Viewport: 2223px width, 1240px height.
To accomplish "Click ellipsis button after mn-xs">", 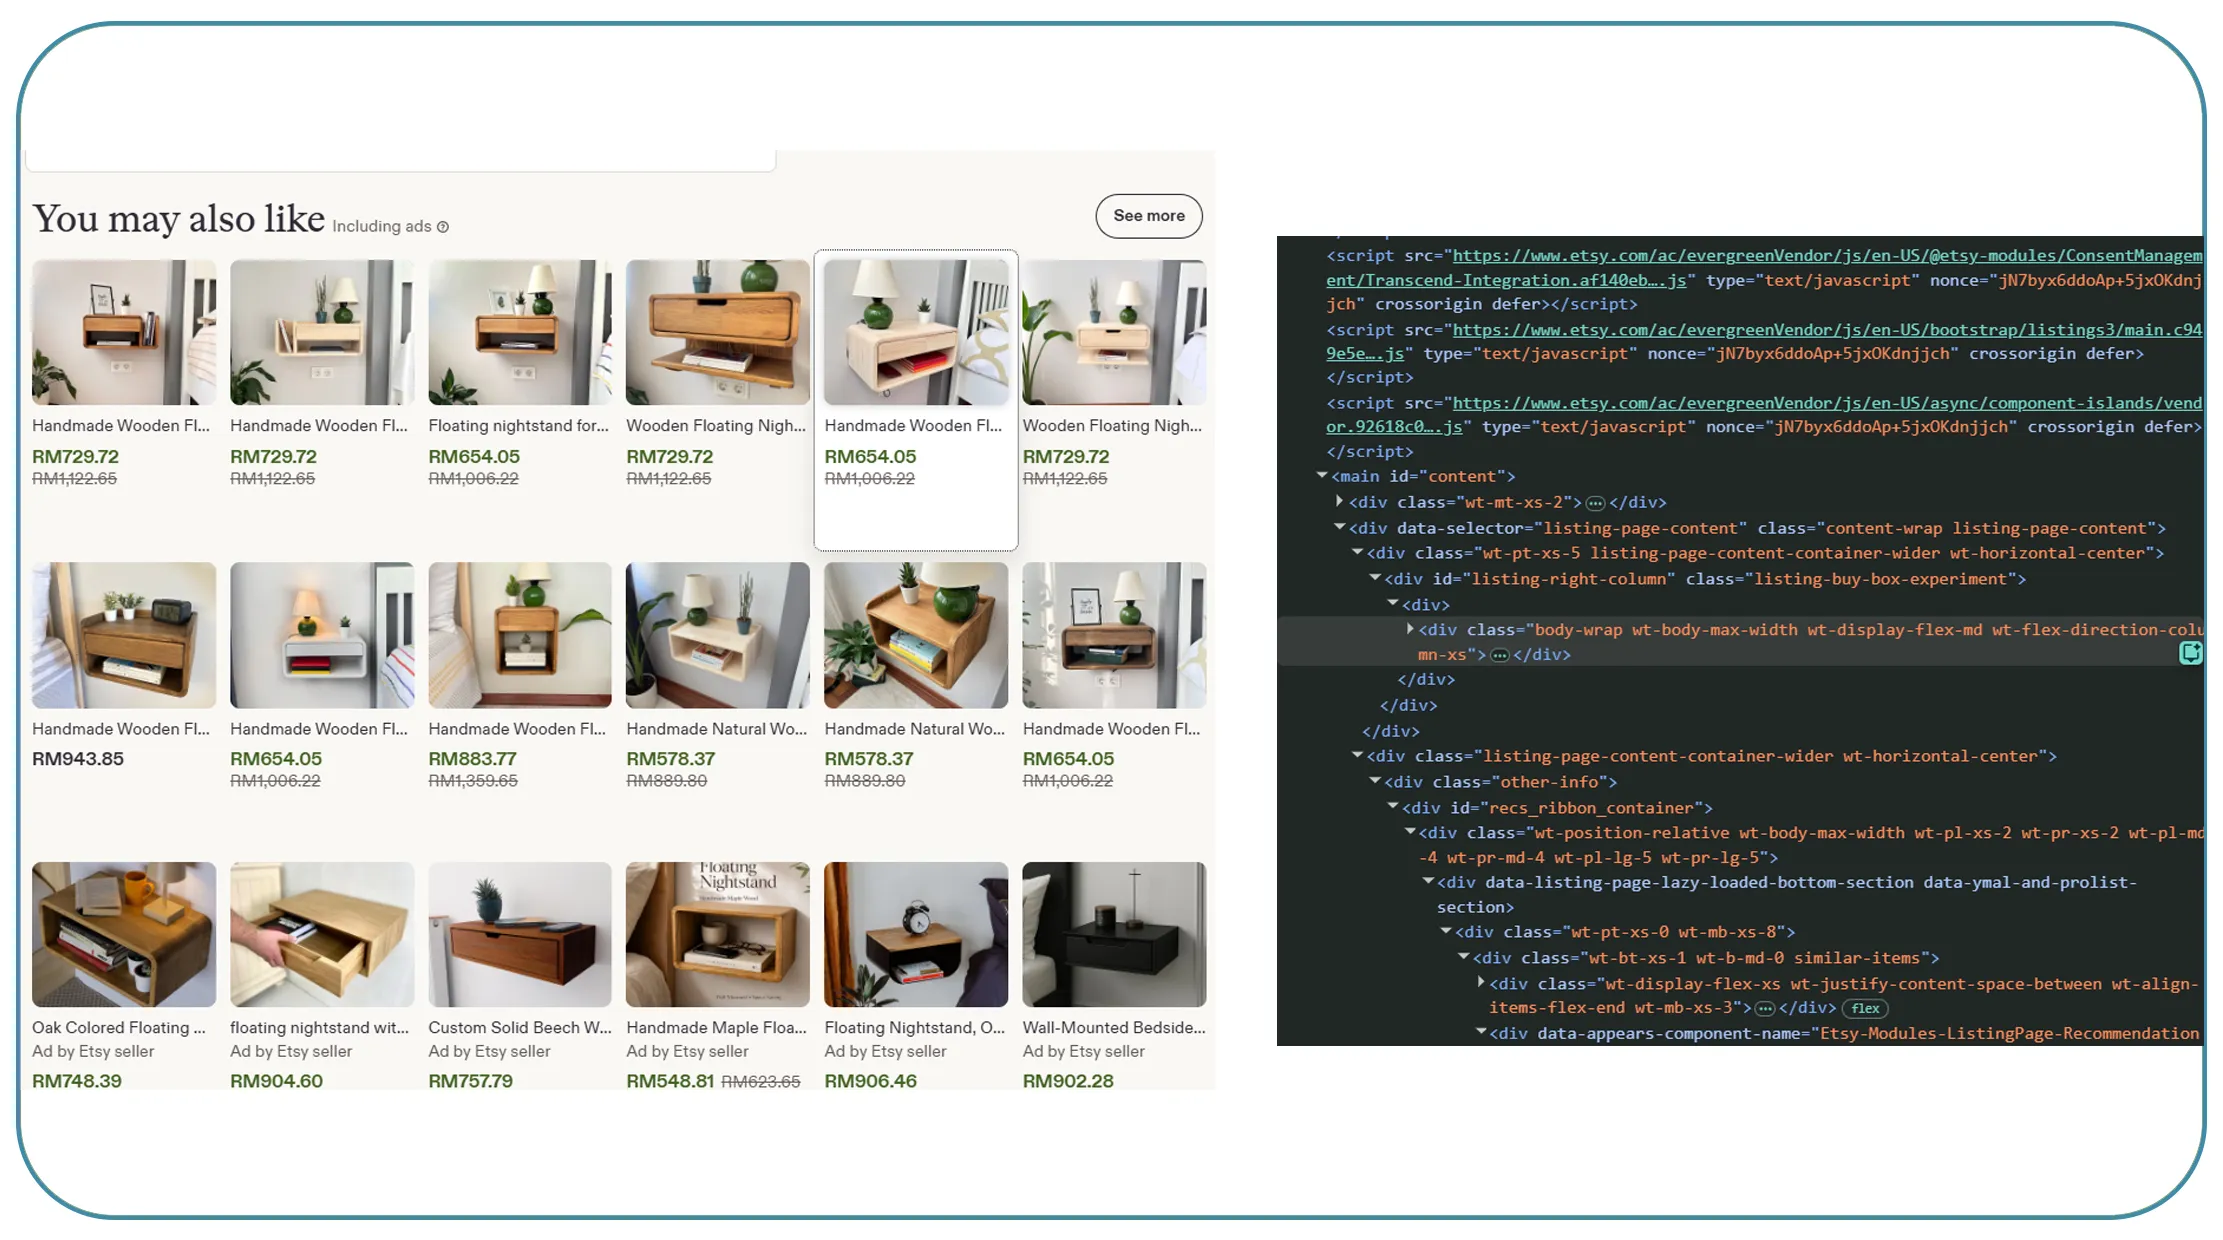I will point(1500,655).
